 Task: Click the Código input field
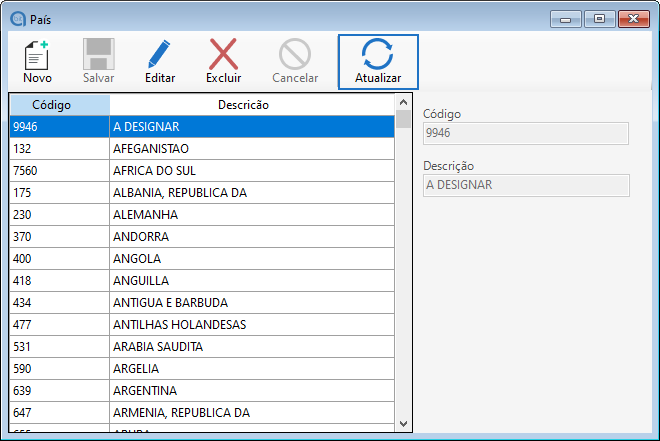pos(526,133)
